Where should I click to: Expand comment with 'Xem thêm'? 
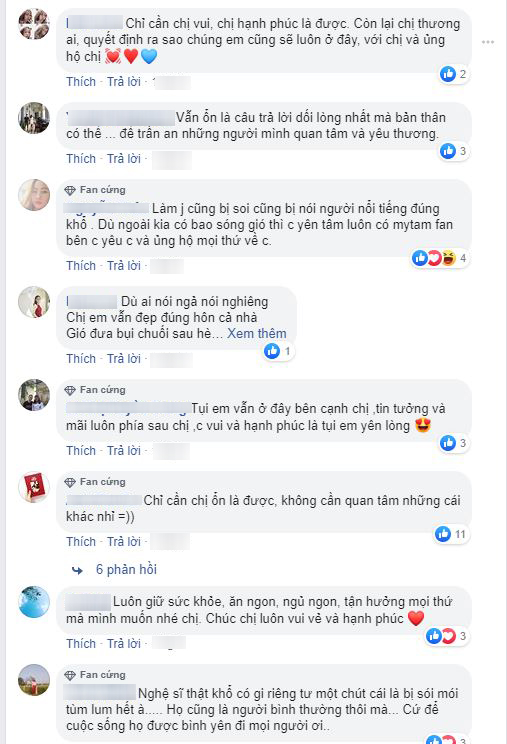click(257, 334)
